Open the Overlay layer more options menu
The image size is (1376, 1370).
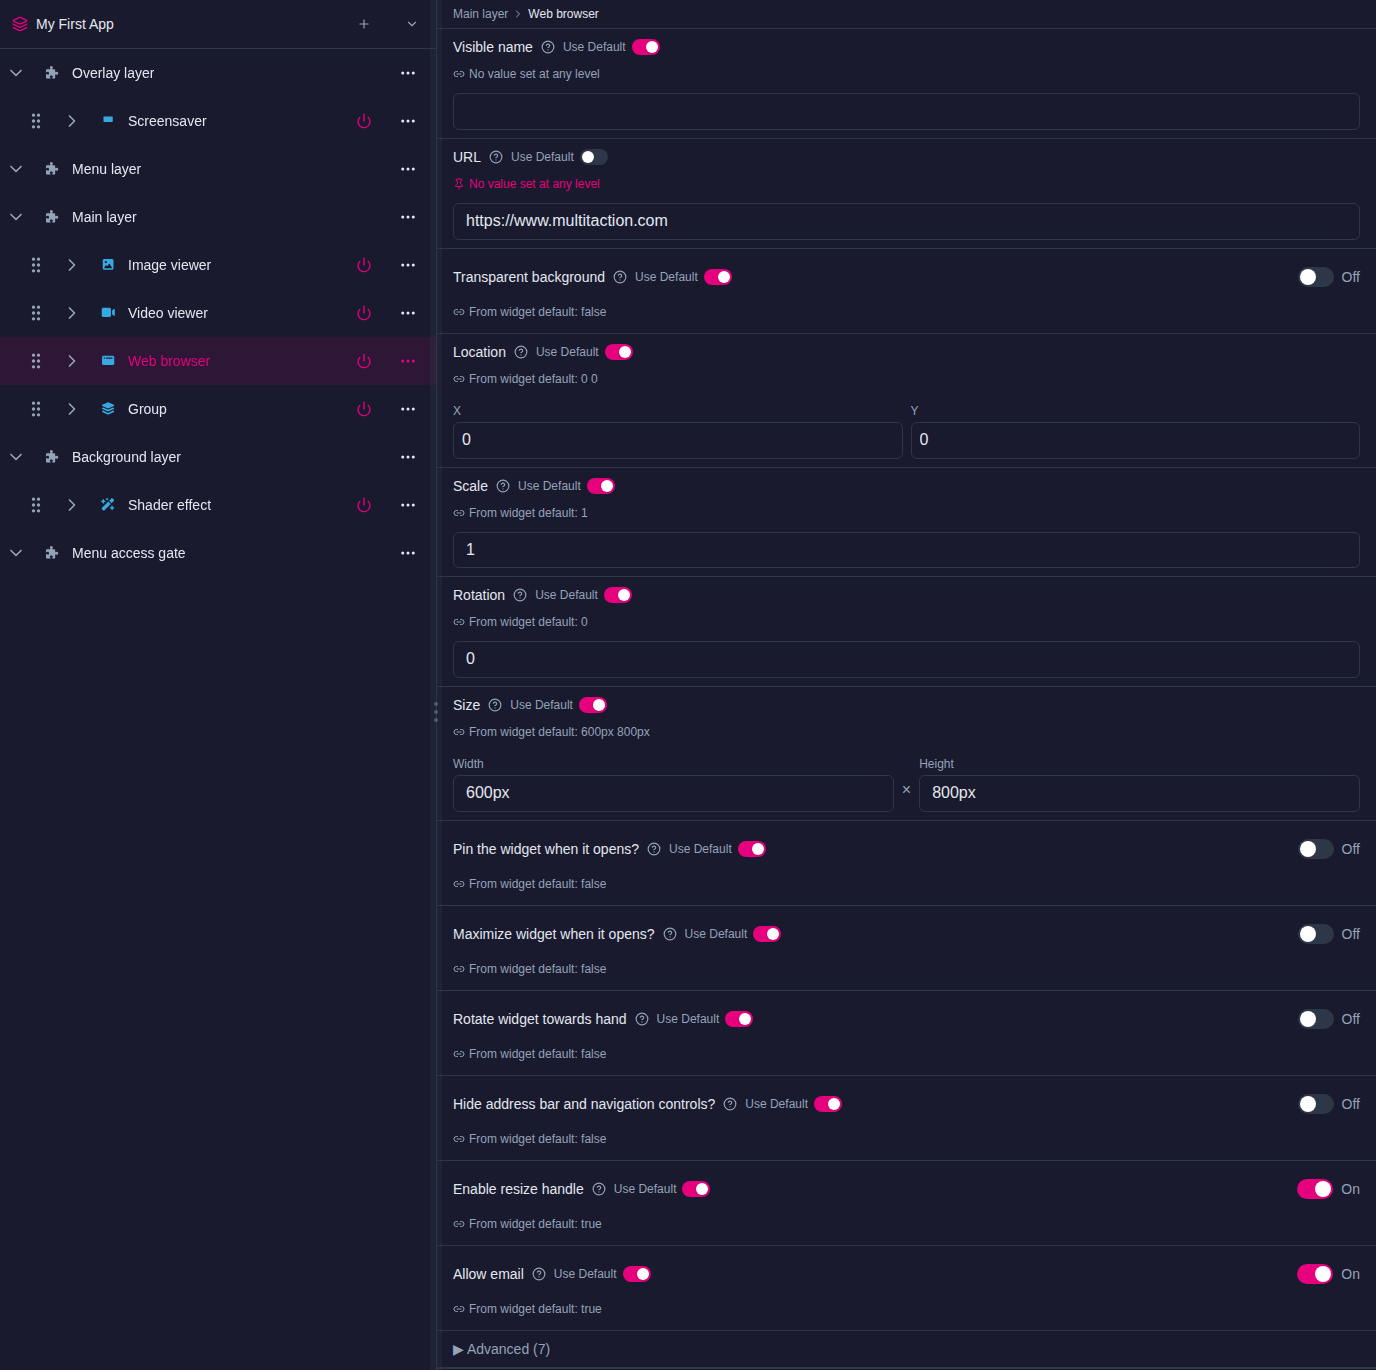tap(408, 73)
